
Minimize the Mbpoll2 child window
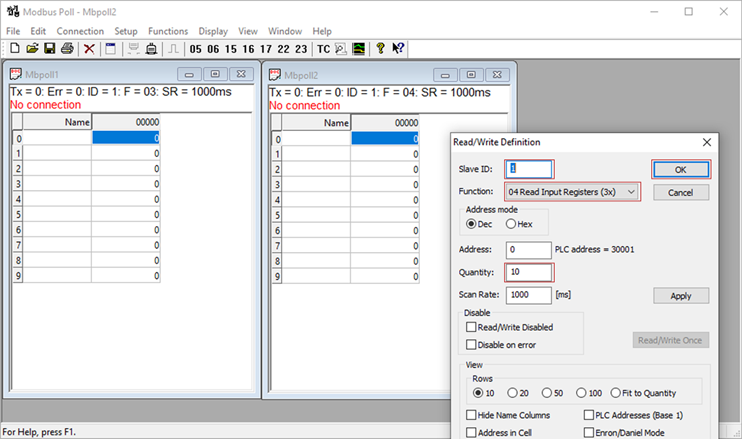tap(445, 75)
